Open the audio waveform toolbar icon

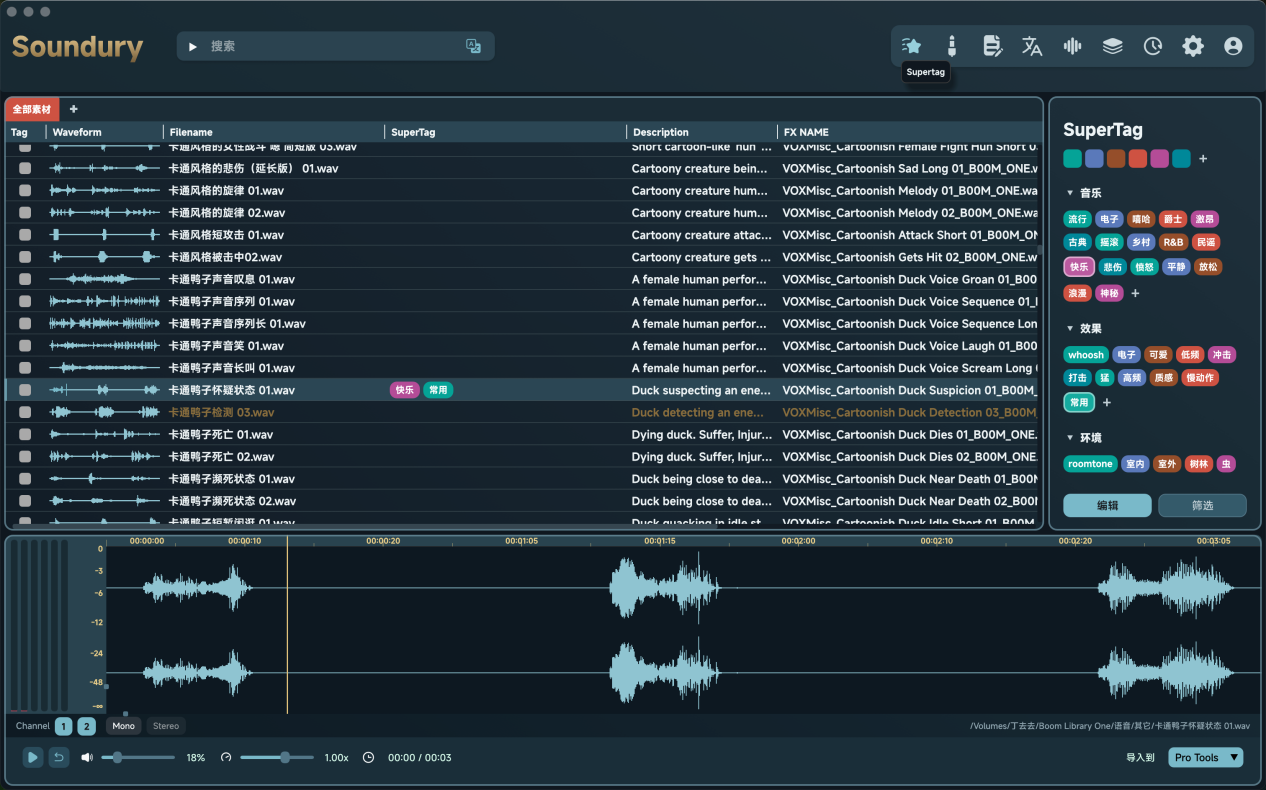(1072, 46)
